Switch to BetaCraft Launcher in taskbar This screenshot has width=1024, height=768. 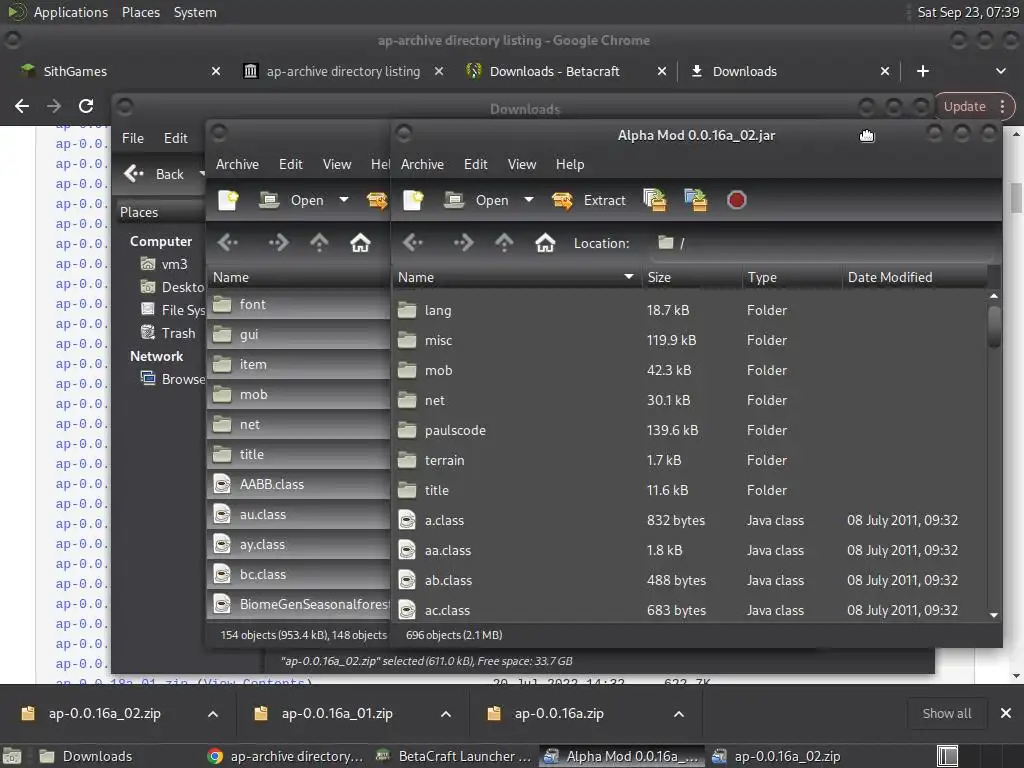[x=455, y=756]
